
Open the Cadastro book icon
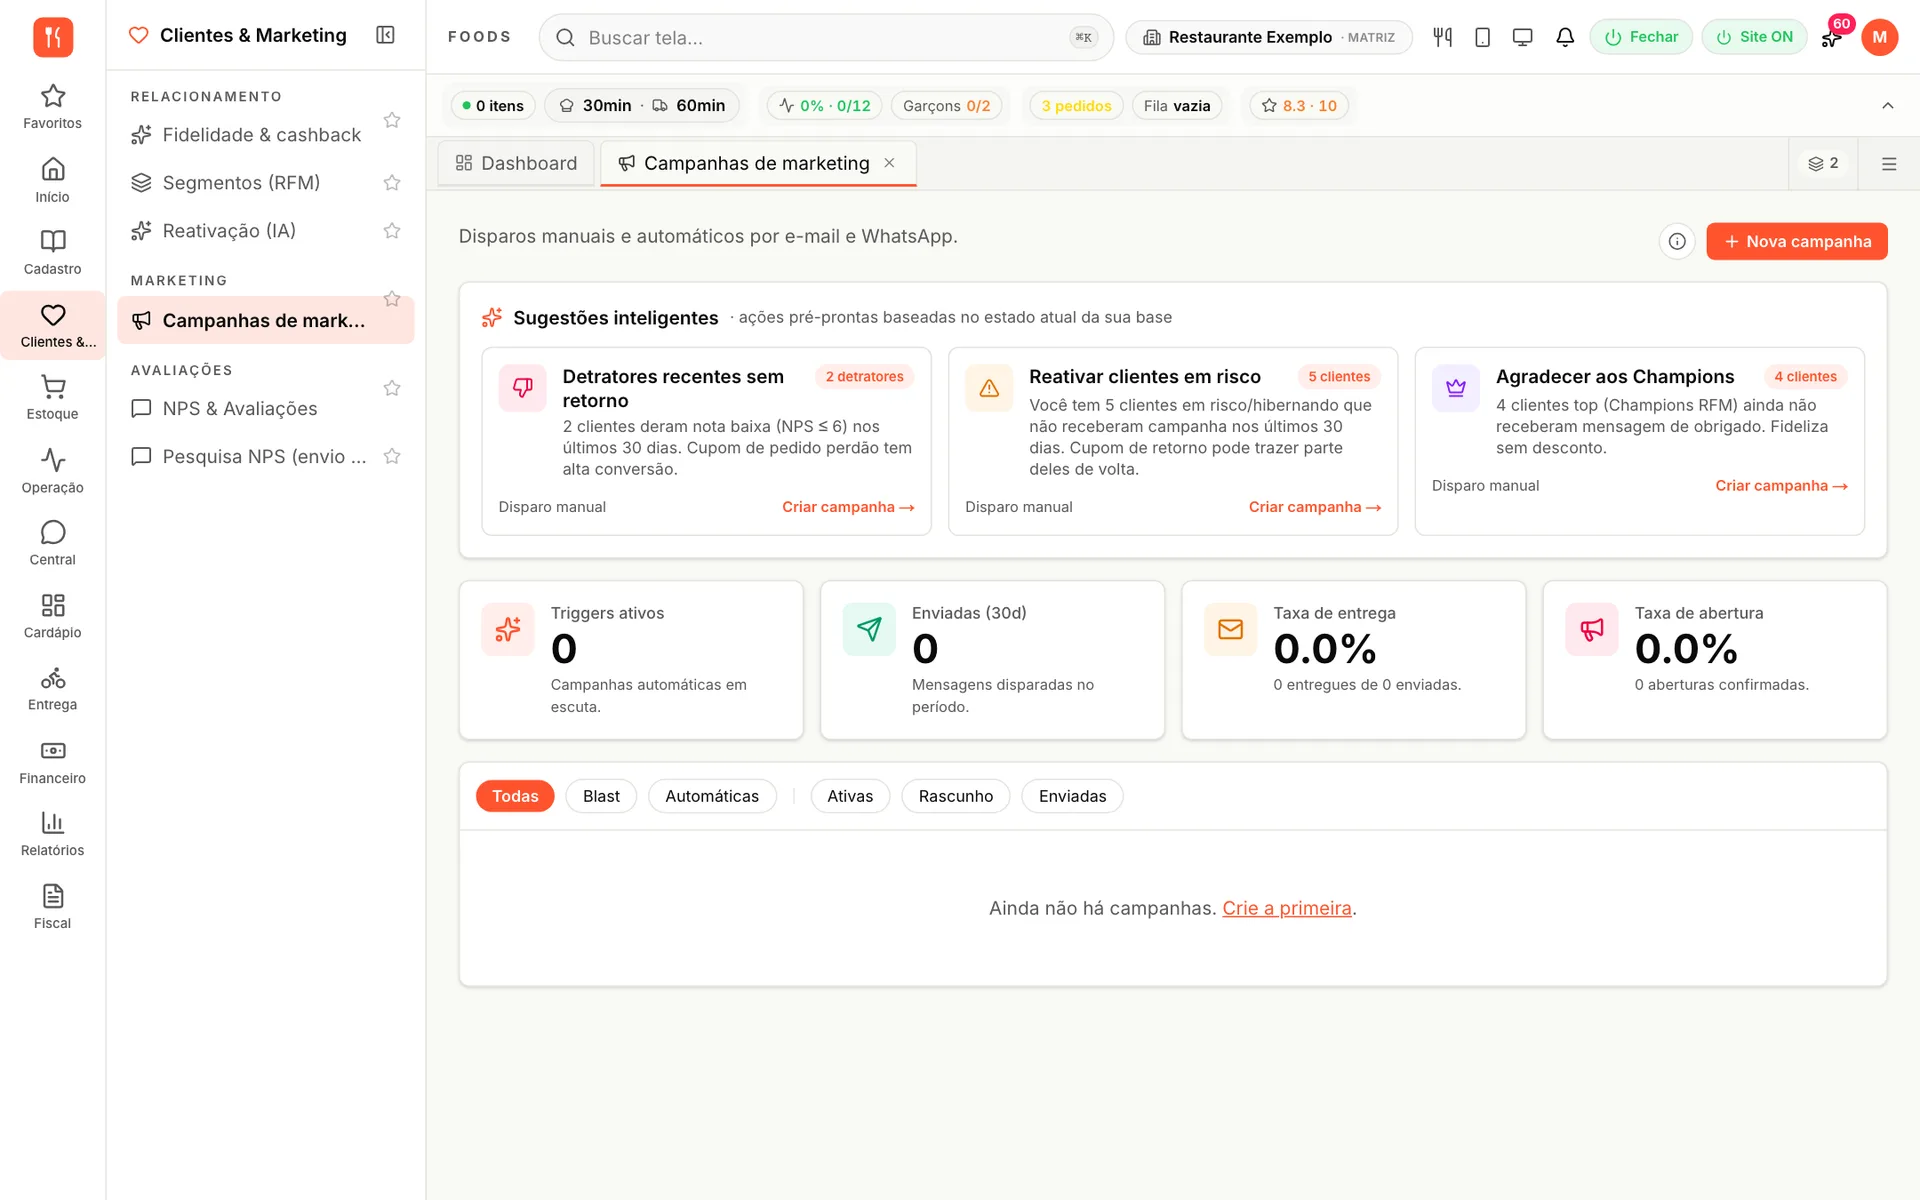click(52, 253)
